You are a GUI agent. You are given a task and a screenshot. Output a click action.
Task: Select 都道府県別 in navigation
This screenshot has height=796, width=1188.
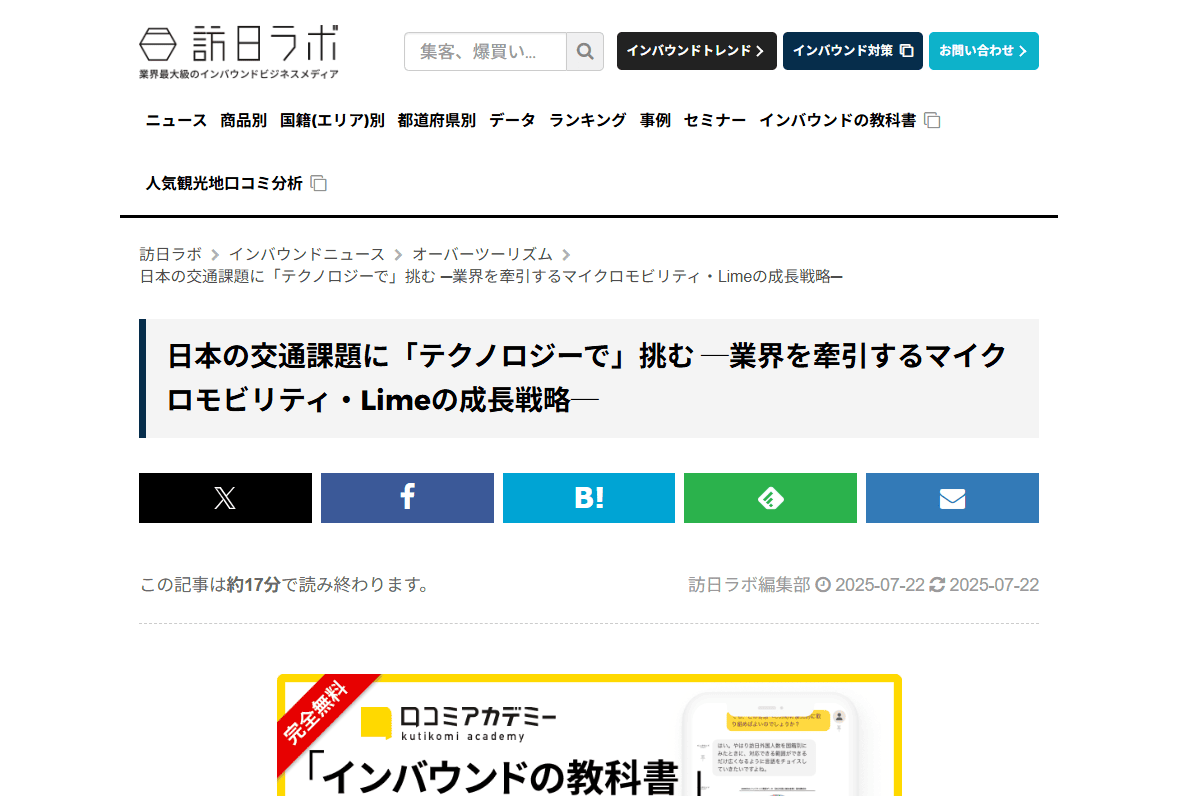coord(436,120)
